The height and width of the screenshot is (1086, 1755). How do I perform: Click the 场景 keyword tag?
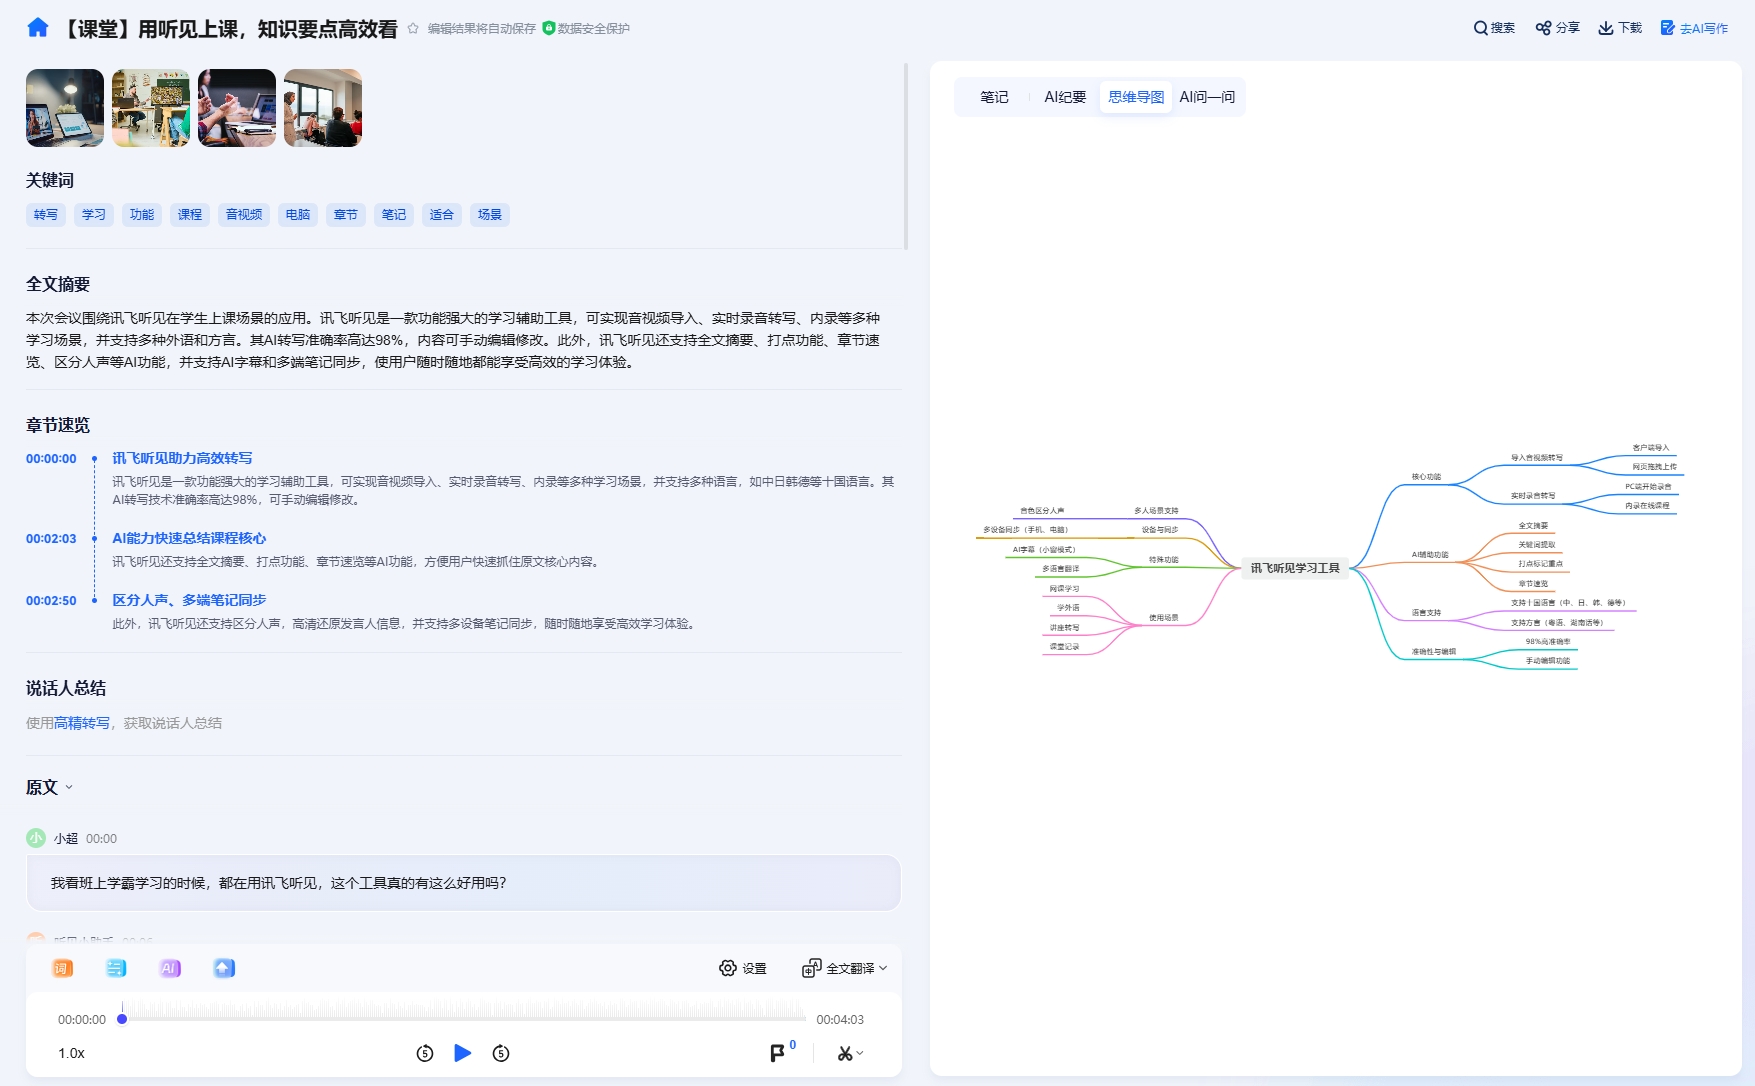click(x=490, y=215)
